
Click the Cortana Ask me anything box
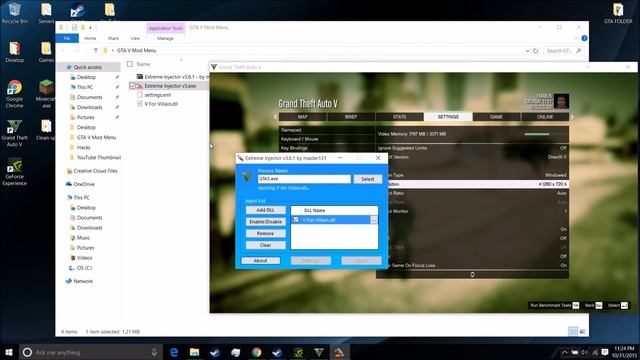[91, 352]
